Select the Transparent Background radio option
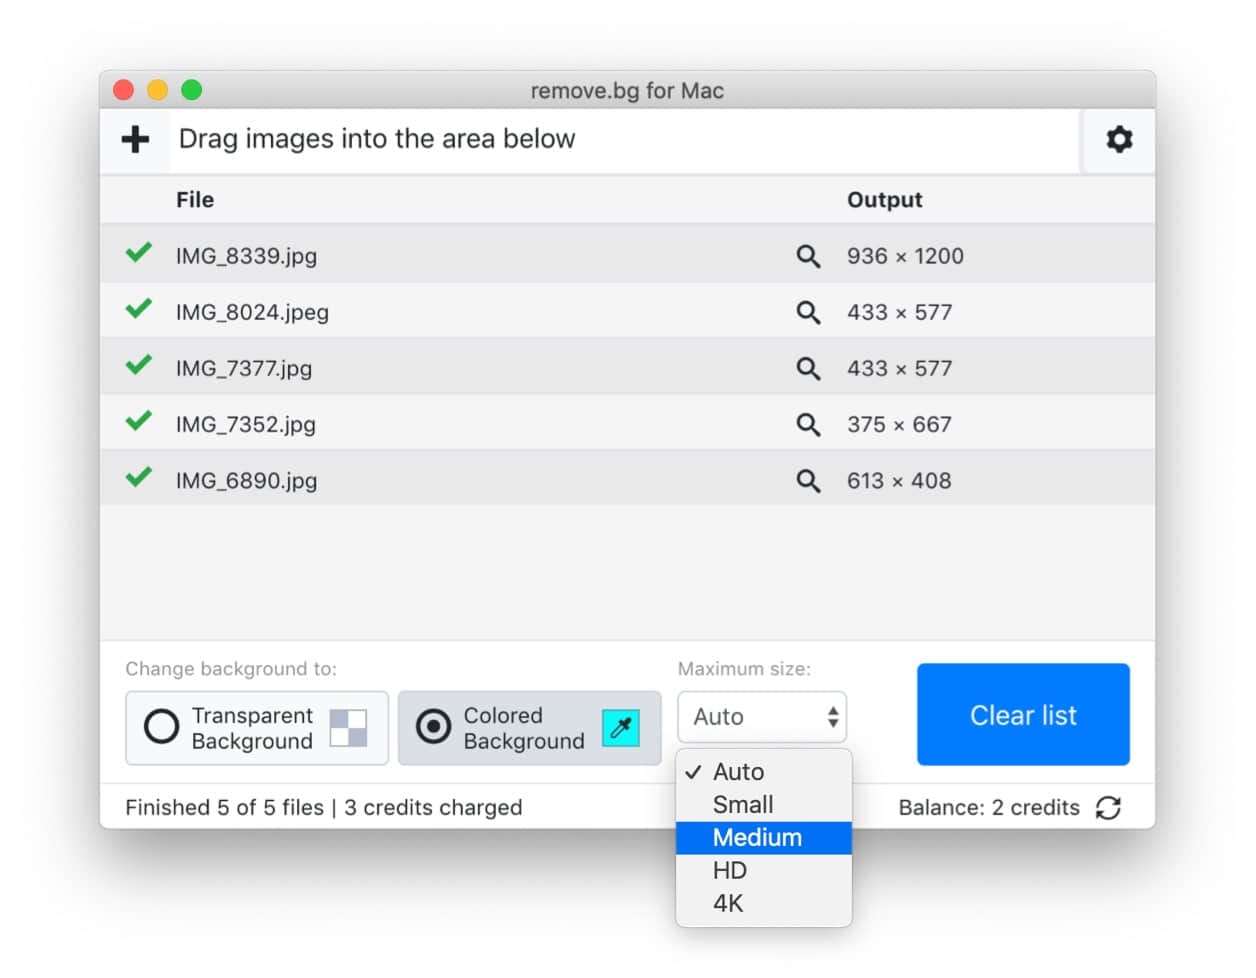This screenshot has width=1256, height=978. (257, 728)
